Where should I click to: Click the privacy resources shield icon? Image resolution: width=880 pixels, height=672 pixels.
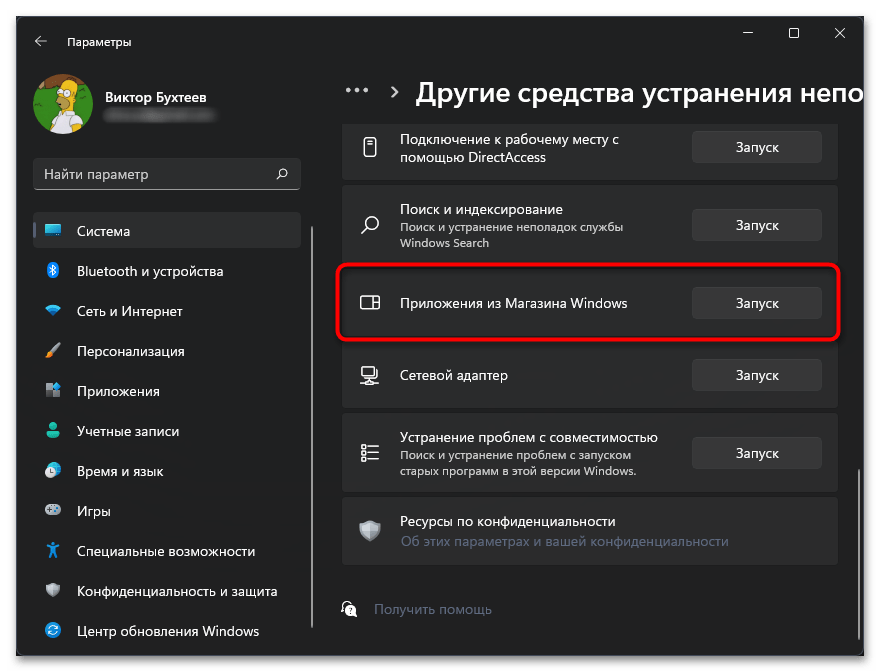tap(370, 531)
